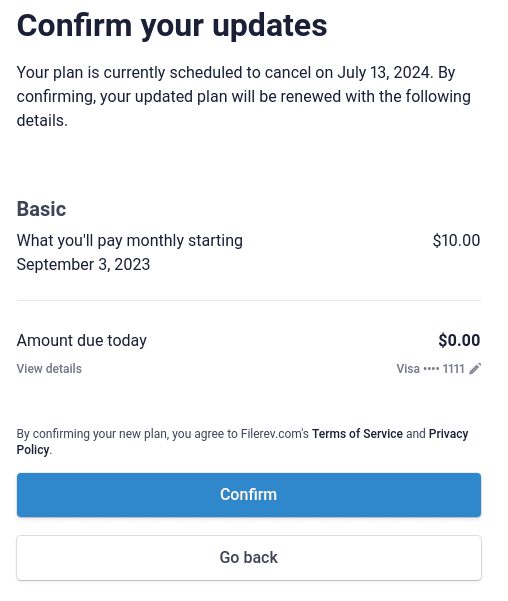Click the divider line below Basic section

[249, 300]
